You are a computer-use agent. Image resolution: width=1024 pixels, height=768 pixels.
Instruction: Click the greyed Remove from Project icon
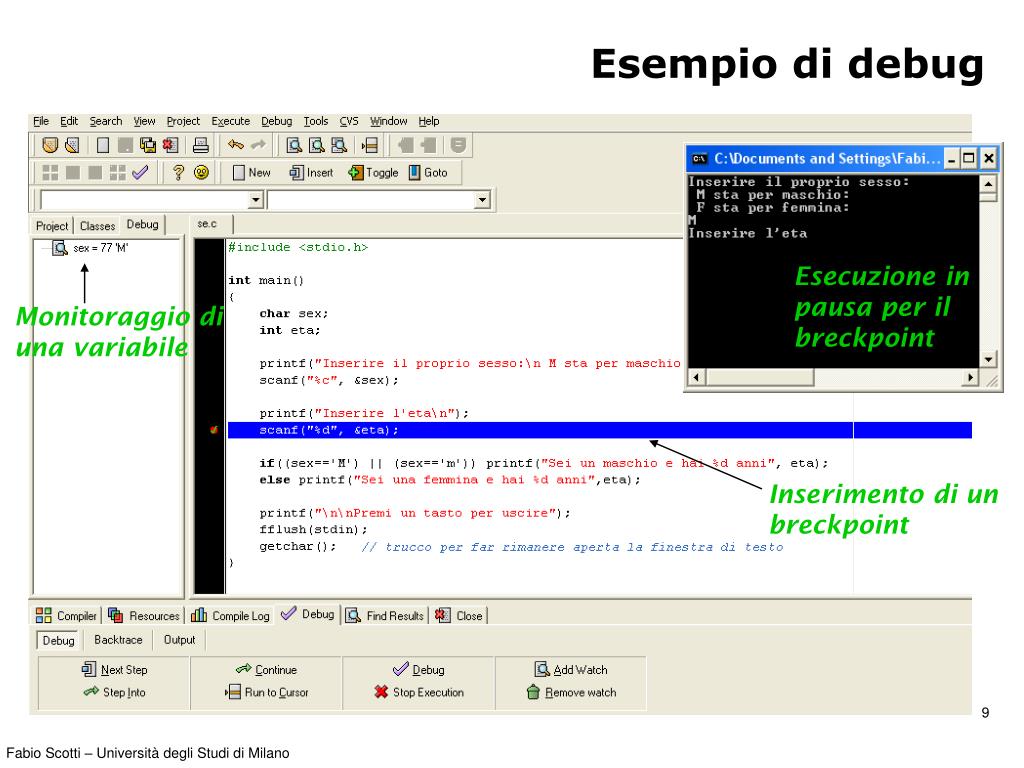[428, 145]
